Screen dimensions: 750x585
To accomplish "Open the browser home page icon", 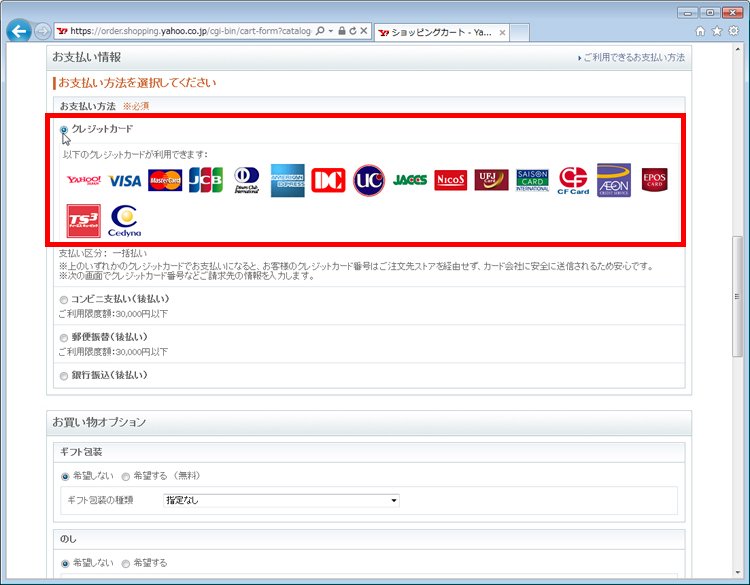I will [700, 31].
